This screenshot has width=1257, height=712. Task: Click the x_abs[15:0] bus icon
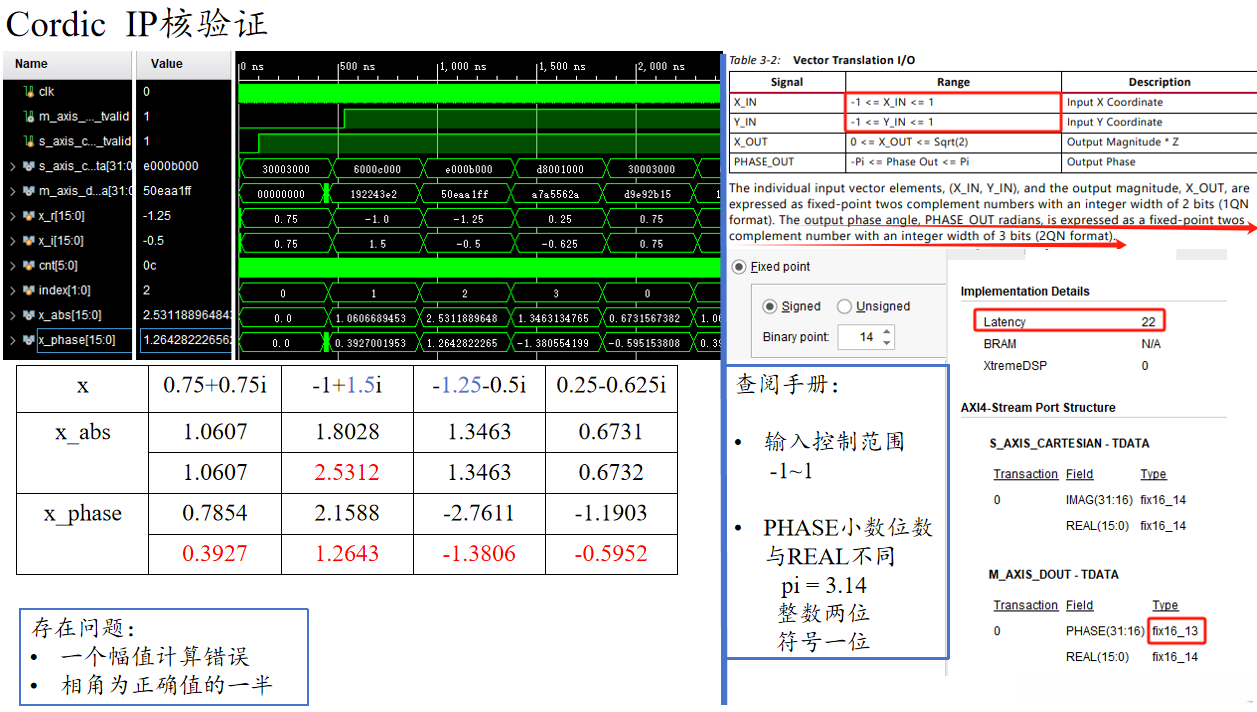tap(27, 315)
